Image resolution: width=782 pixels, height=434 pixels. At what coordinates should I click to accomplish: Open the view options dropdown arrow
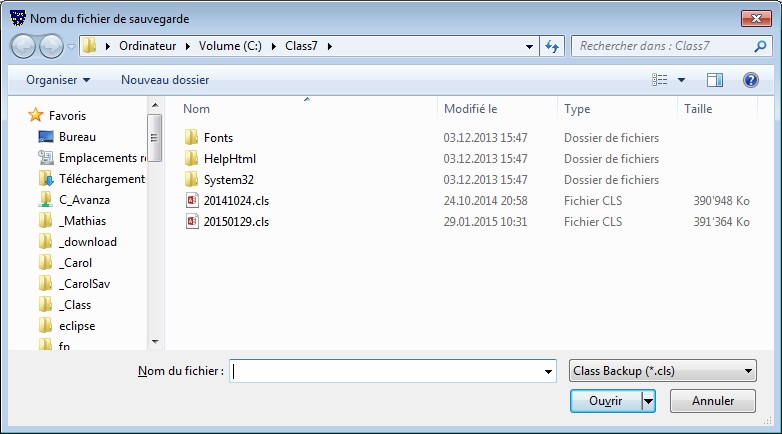point(681,80)
